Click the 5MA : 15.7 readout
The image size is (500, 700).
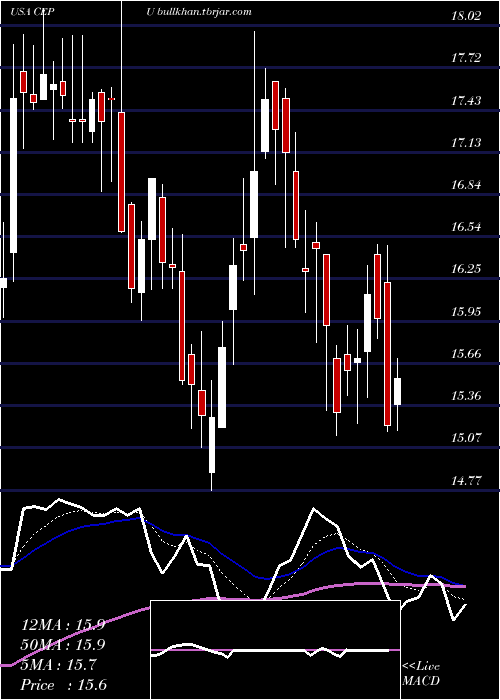pyautogui.click(x=58, y=665)
